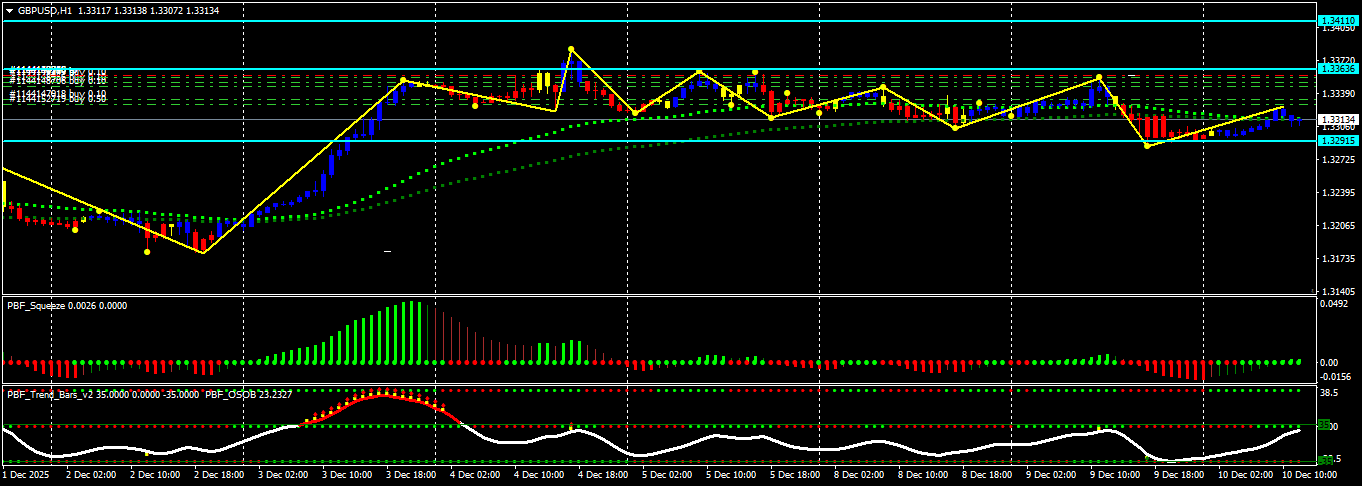This screenshot has height=486, width=1362.
Task: Click the -0.0156 squeeze scale value
Action: coord(1336,377)
